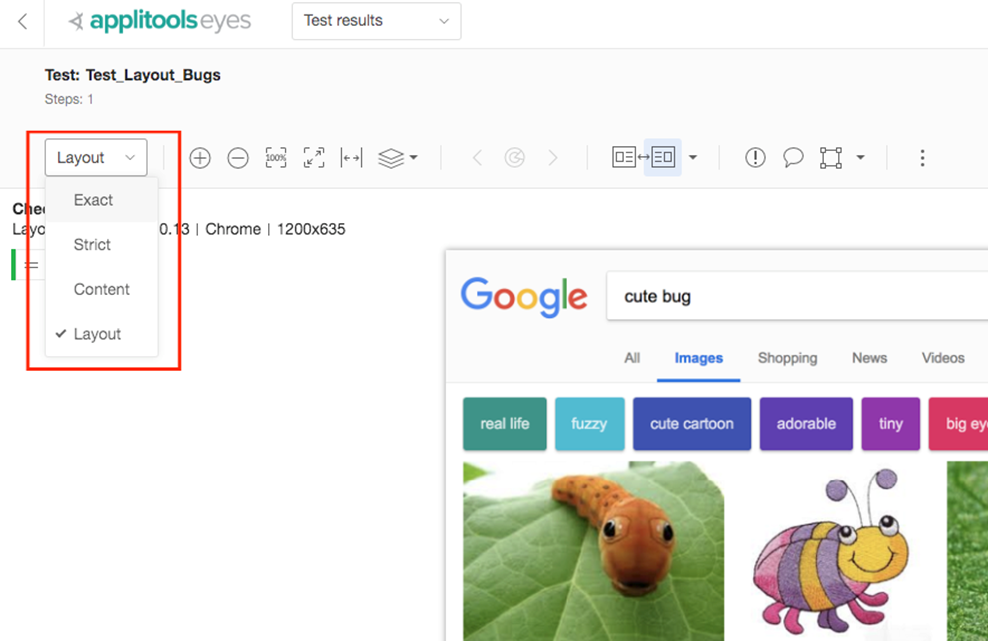The image size is (988, 641).
Task: Set zoom to 100% actual size
Action: click(276, 157)
